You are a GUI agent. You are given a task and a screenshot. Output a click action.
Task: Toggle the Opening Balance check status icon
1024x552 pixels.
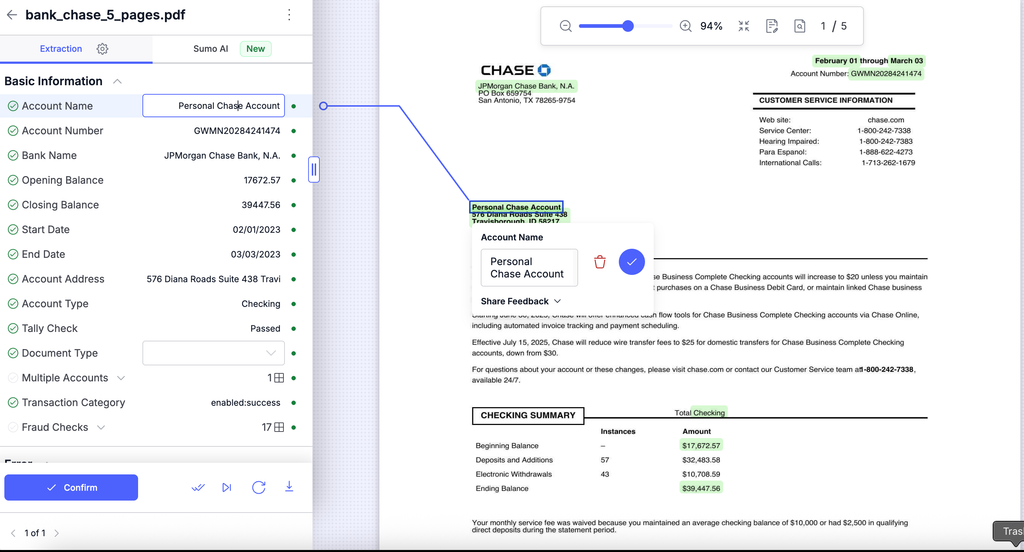pos(12,180)
